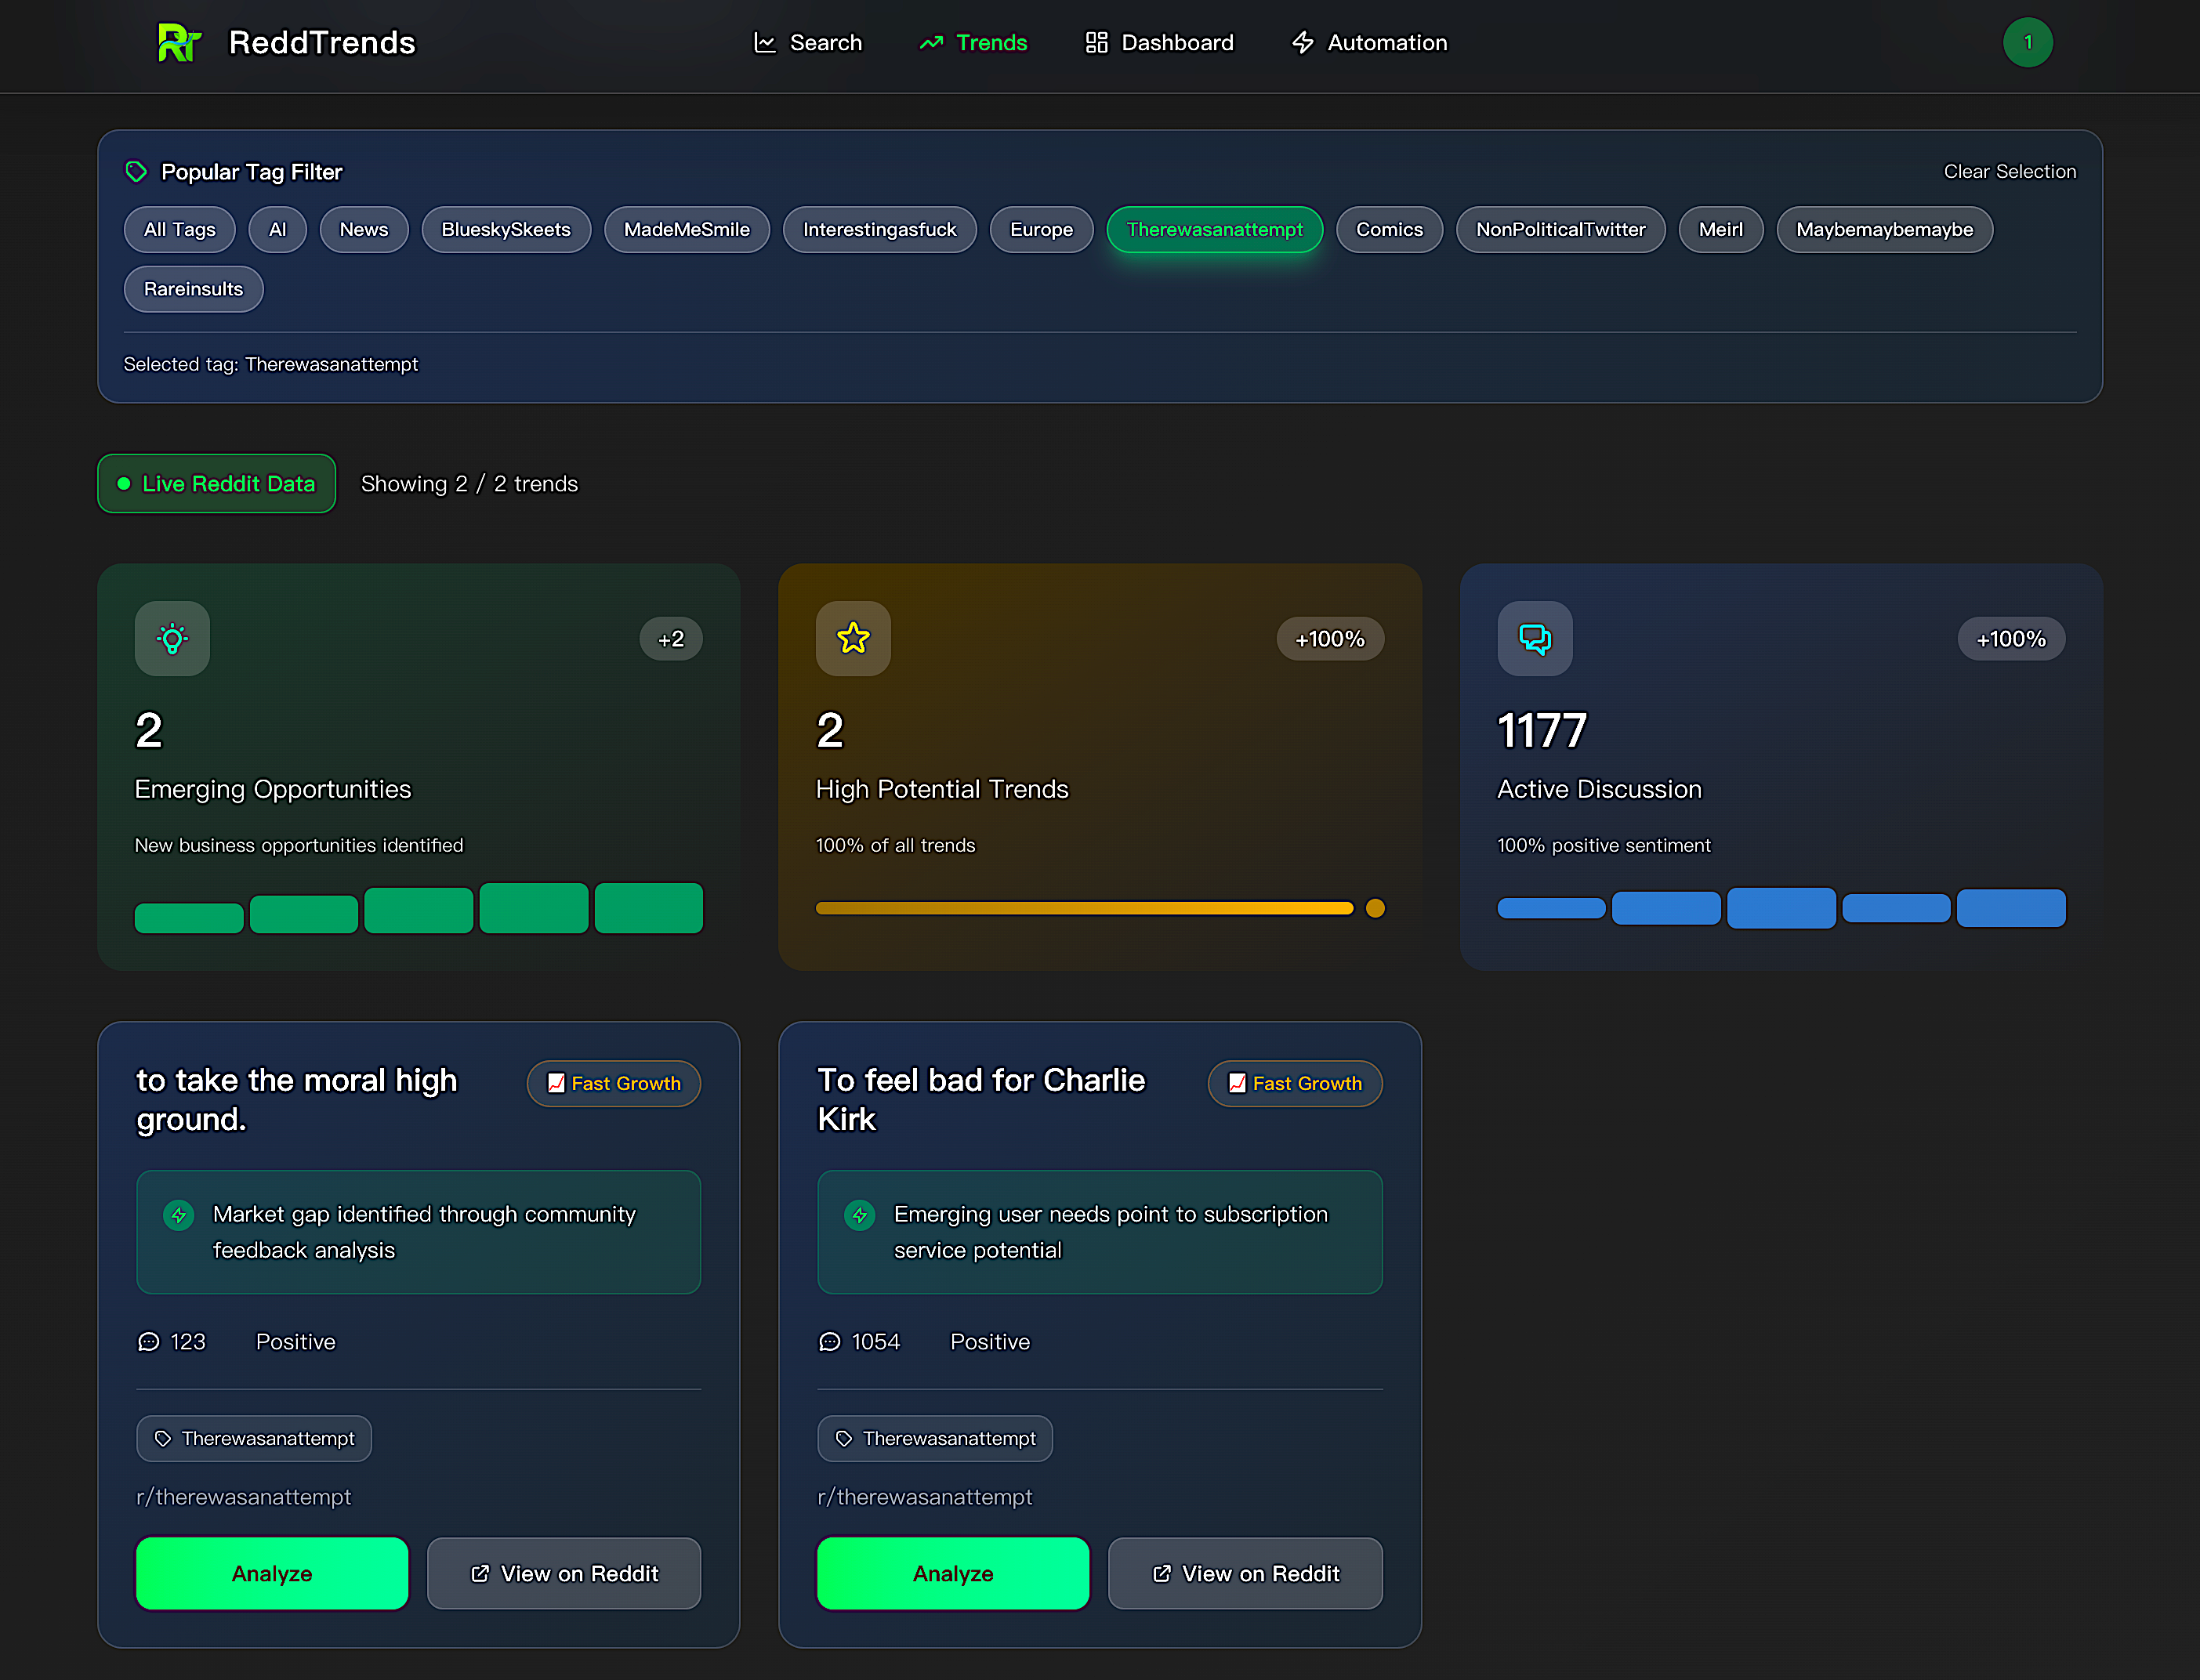Click Clear Selection link
Viewport: 2200px width, 1680px height.
coord(2009,172)
